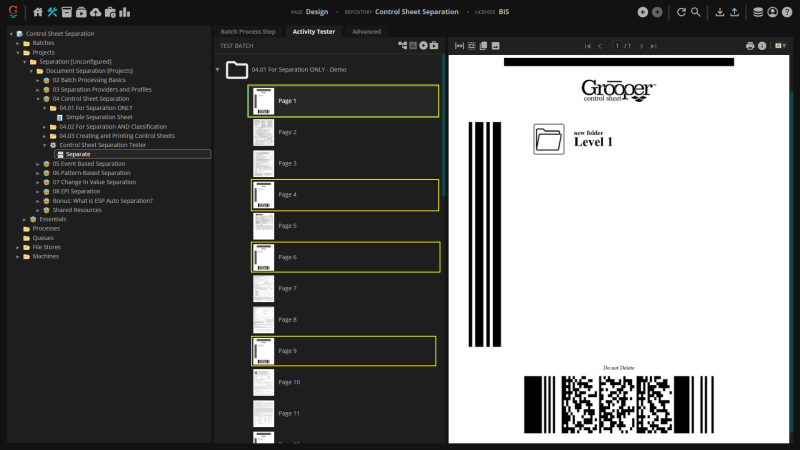This screenshot has width=800, height=450.
Task: Click the refresh icon in top bar
Action: (x=681, y=12)
